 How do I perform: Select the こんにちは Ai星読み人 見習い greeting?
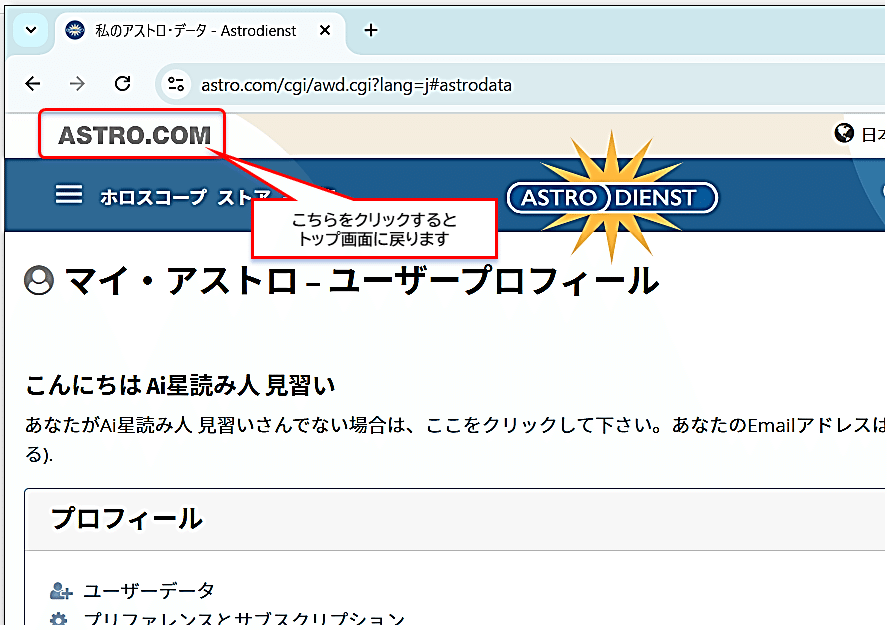180,386
